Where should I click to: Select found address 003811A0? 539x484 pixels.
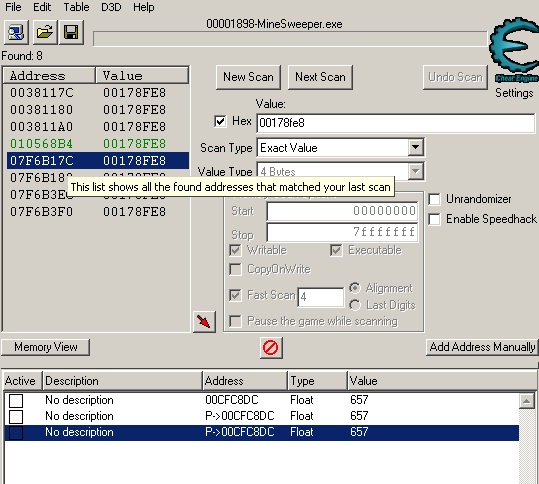98,127
